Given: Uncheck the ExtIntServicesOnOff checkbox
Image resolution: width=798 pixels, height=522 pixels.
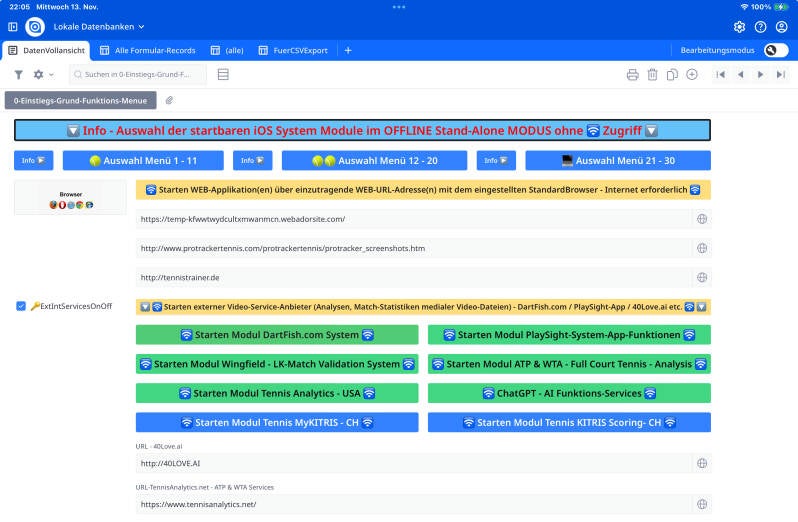Looking at the screenshot, I should (21, 306).
